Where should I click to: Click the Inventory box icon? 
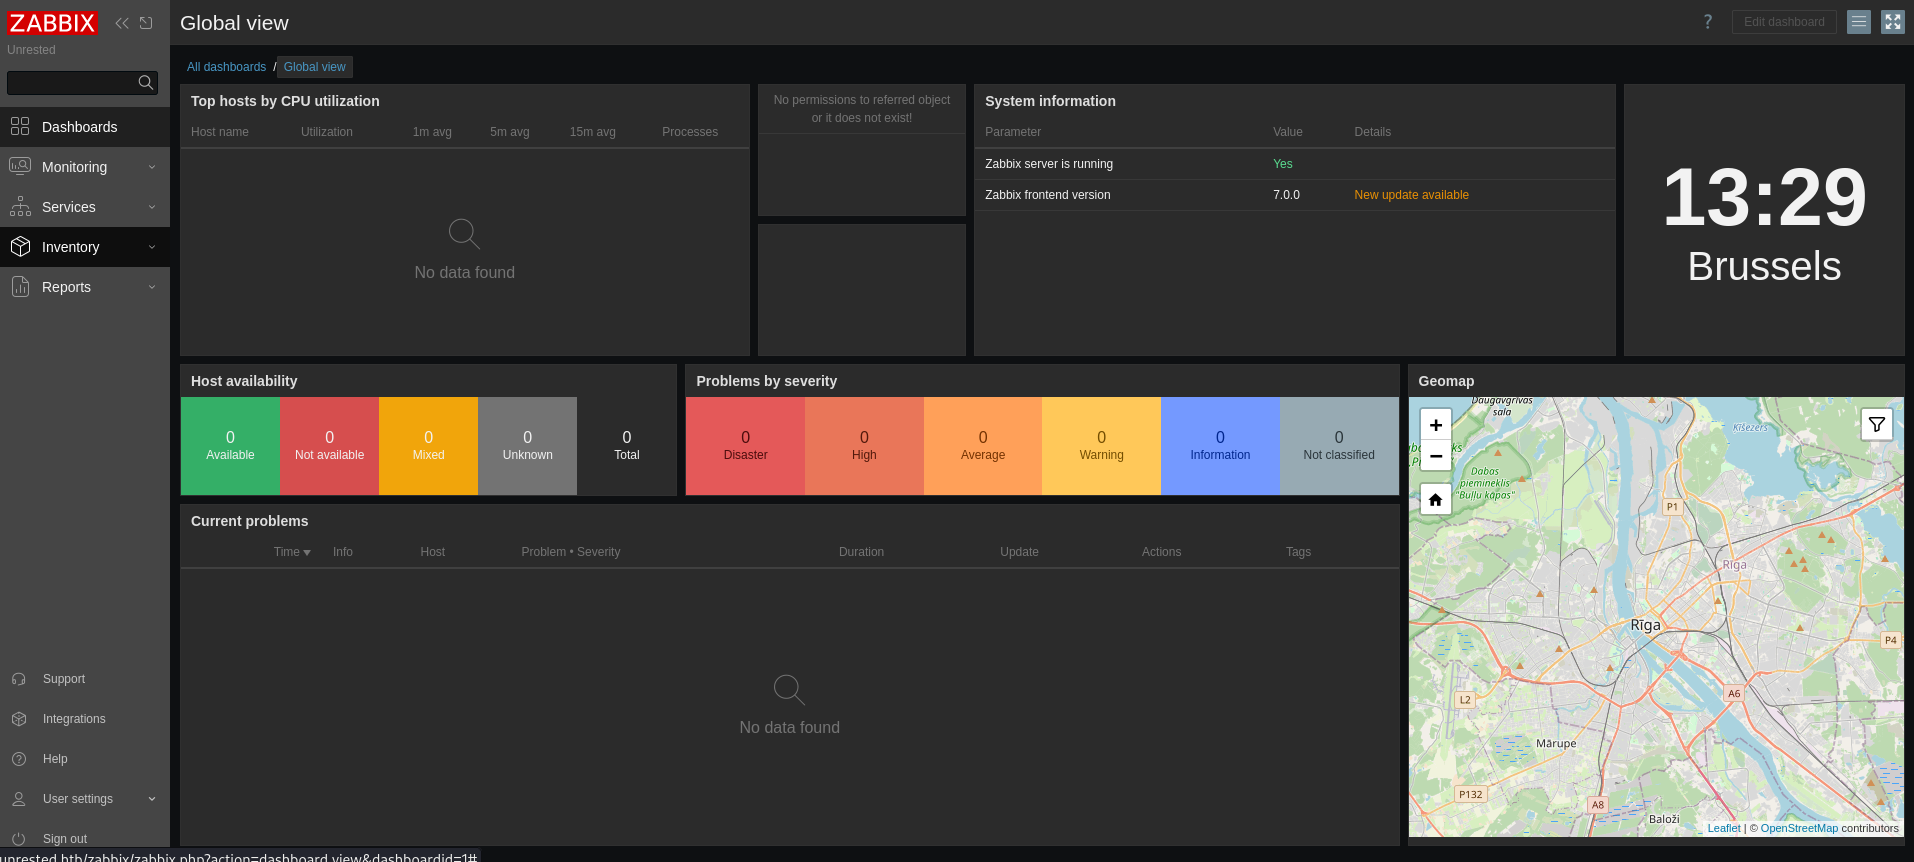pyautogui.click(x=20, y=247)
